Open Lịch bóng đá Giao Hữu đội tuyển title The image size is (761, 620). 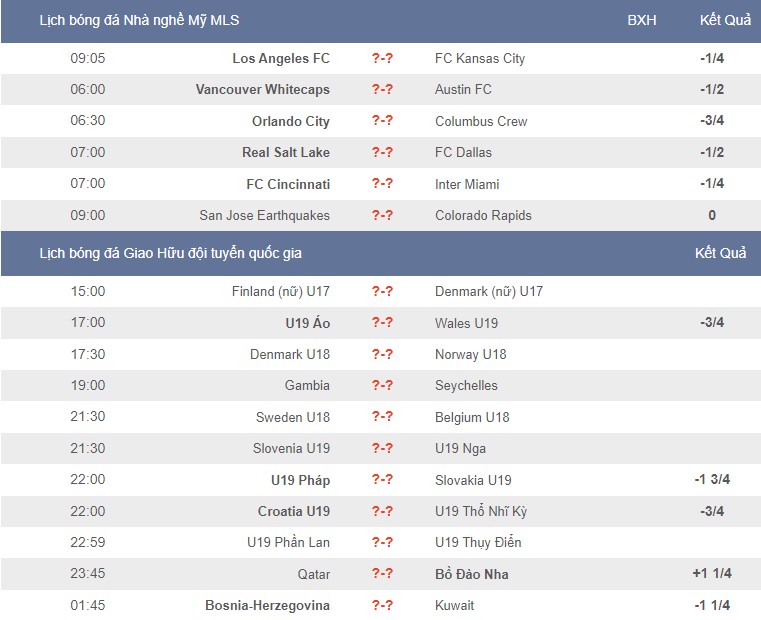coord(170,253)
